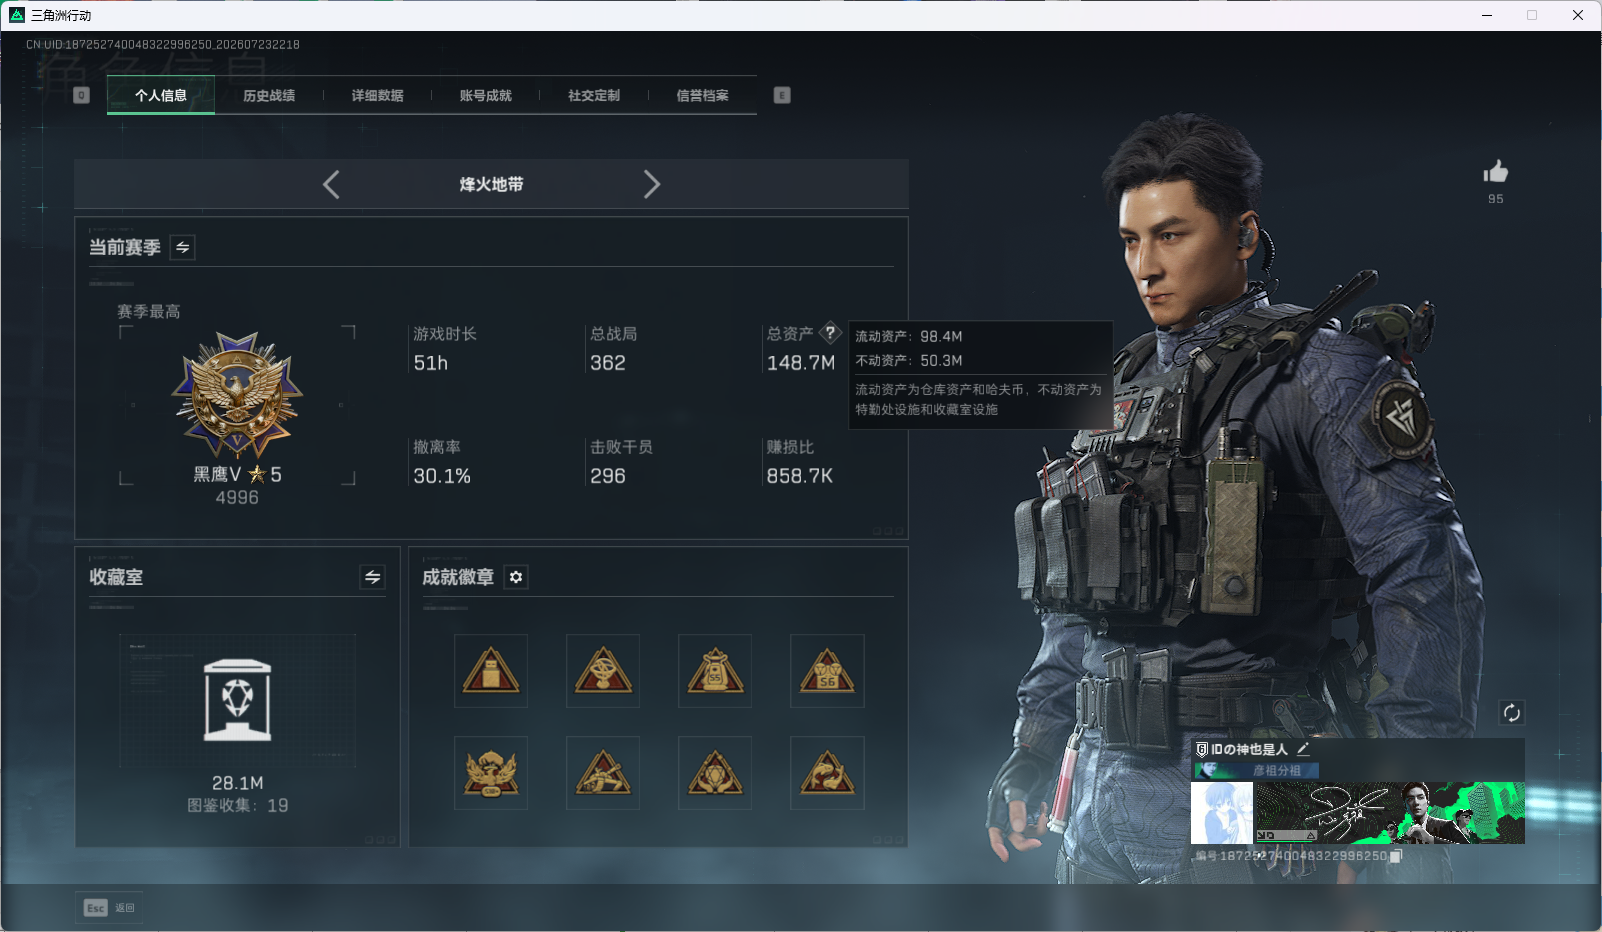1602x932 pixels.
Task: Select the S5 backpack achievement badge
Action: [x=715, y=671]
